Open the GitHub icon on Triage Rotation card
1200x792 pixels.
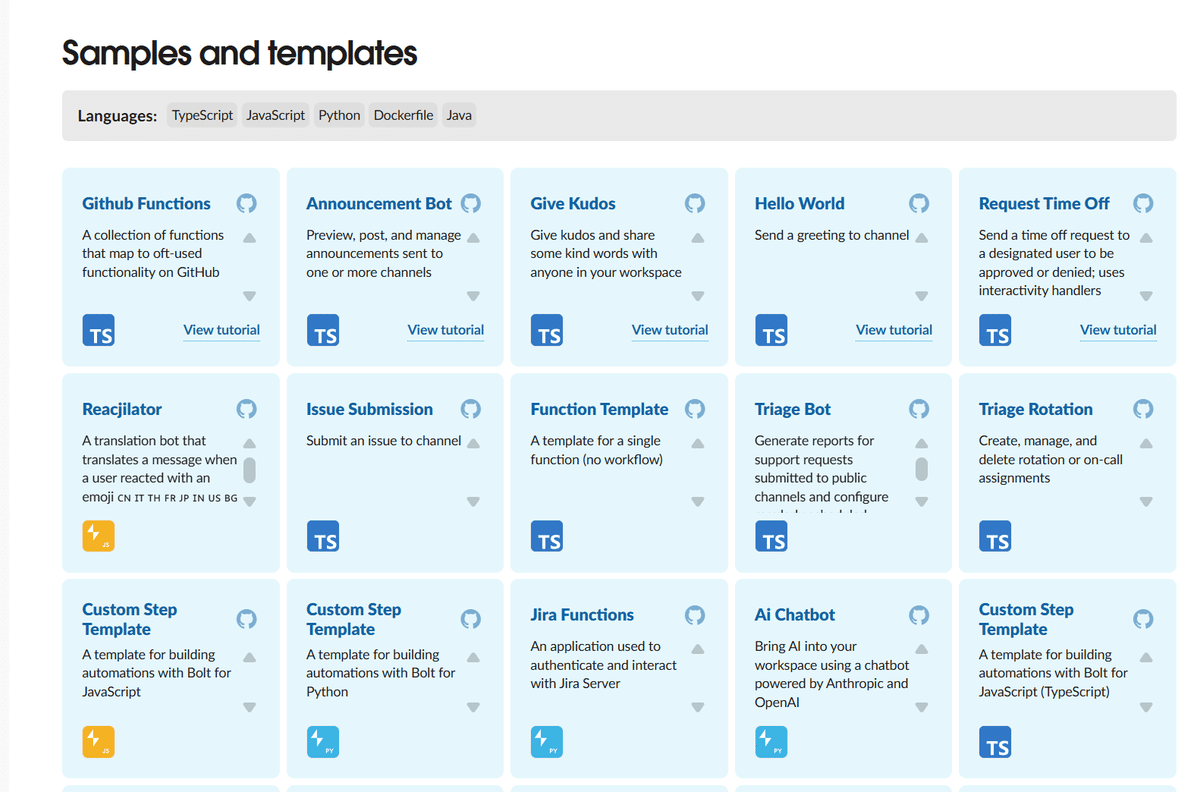pyautogui.click(x=1142, y=409)
